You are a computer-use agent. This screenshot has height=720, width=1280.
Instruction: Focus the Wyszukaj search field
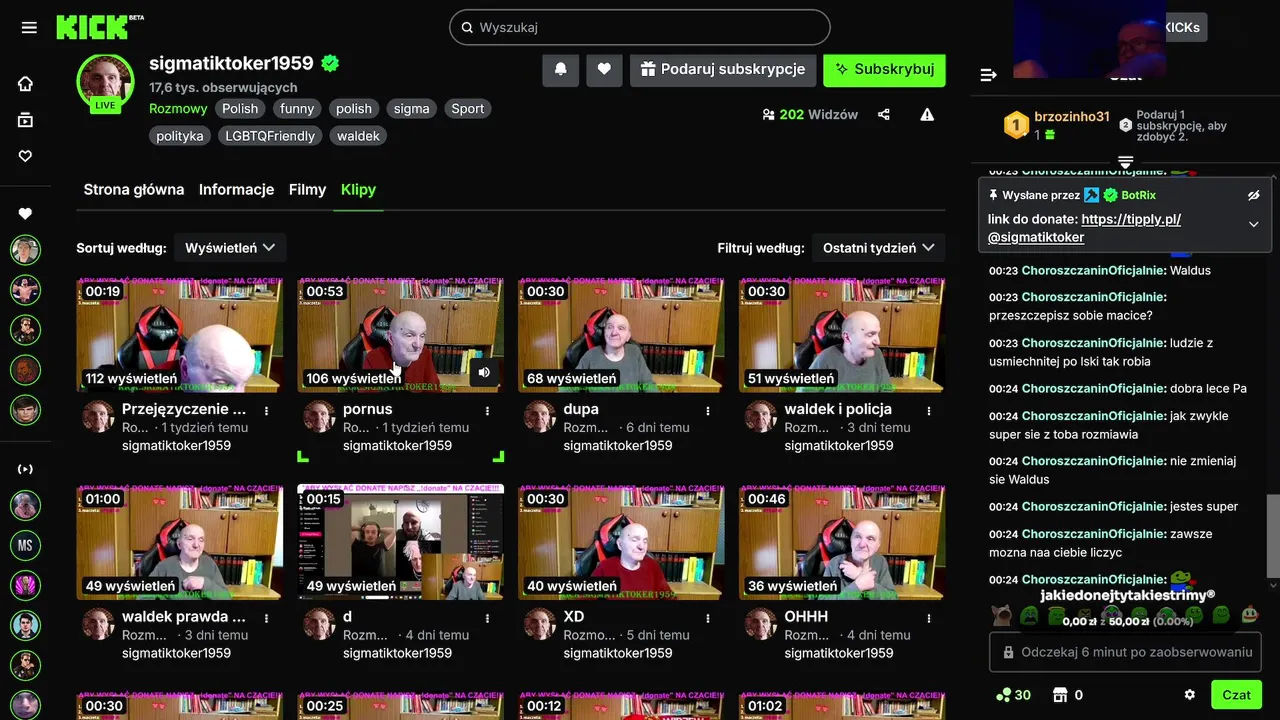640,27
